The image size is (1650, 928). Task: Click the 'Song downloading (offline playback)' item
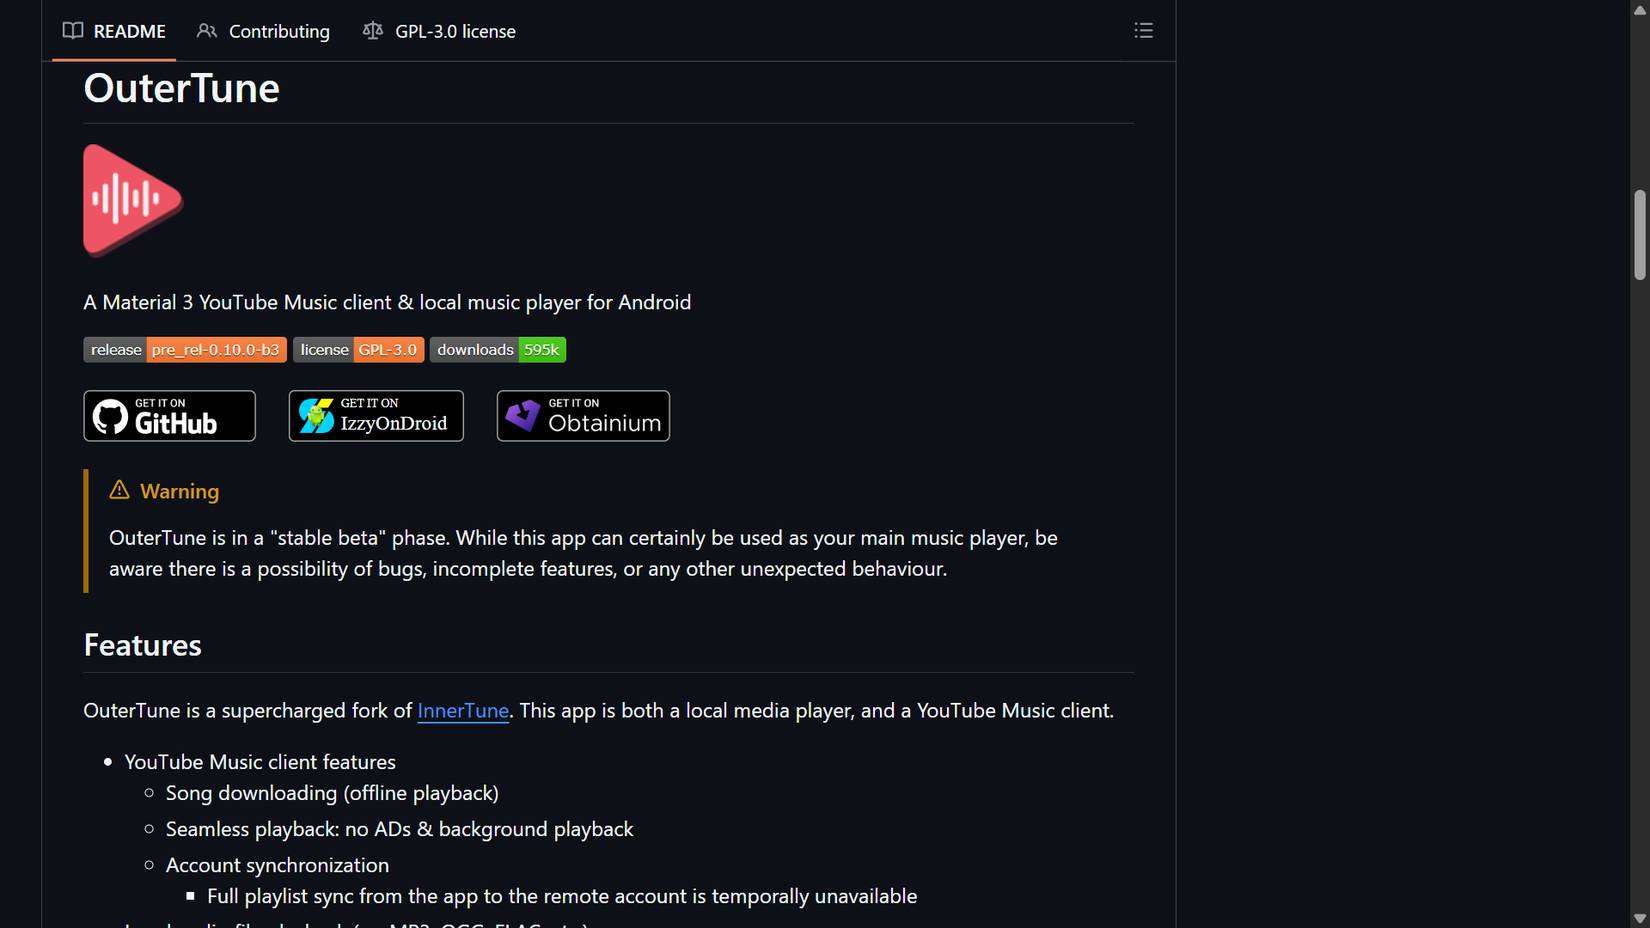coord(332,793)
